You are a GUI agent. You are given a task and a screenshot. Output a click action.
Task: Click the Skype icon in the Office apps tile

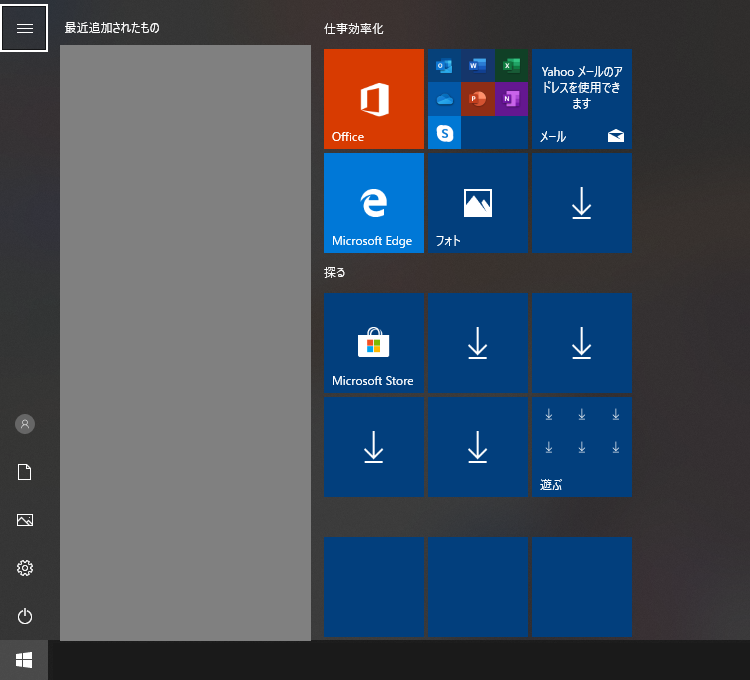[444, 132]
